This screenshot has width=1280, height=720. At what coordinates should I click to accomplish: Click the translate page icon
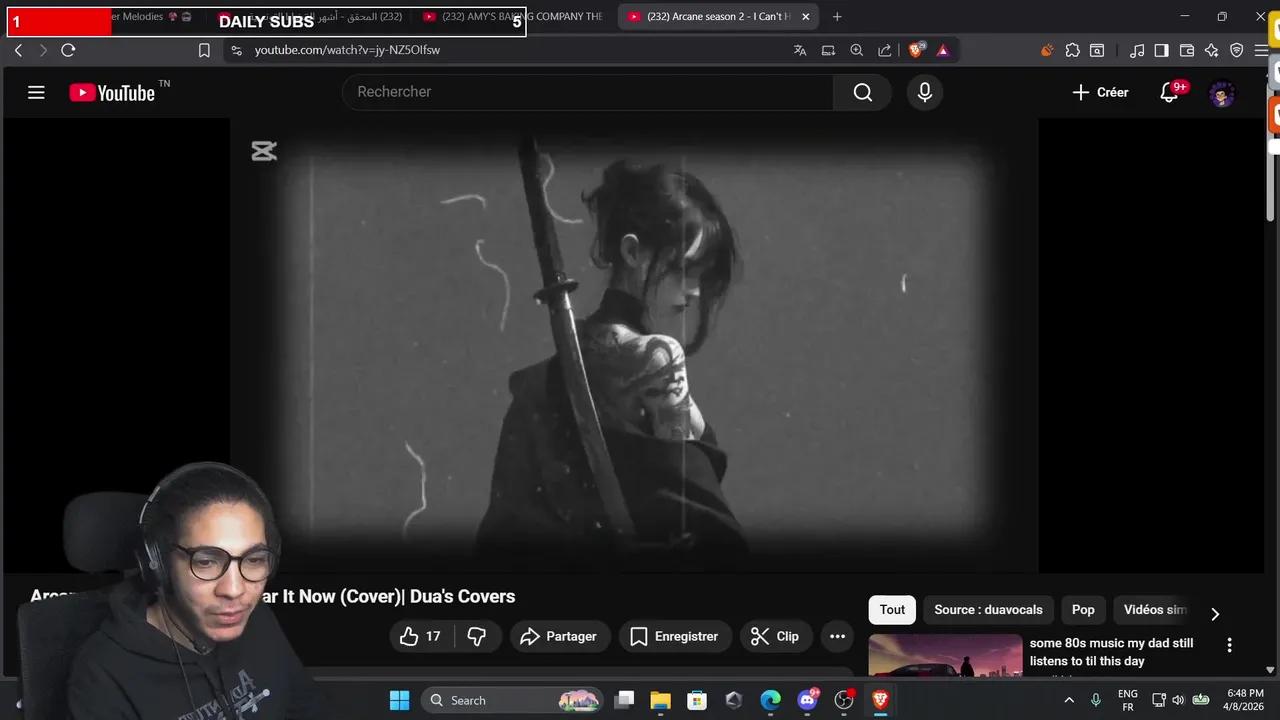pyautogui.click(x=800, y=50)
